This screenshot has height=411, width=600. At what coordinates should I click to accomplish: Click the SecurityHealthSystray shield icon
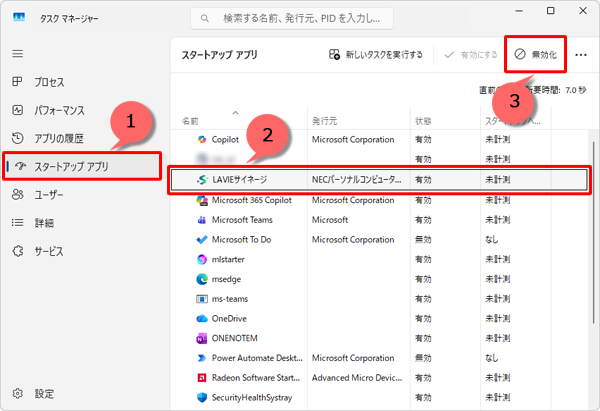pos(202,397)
